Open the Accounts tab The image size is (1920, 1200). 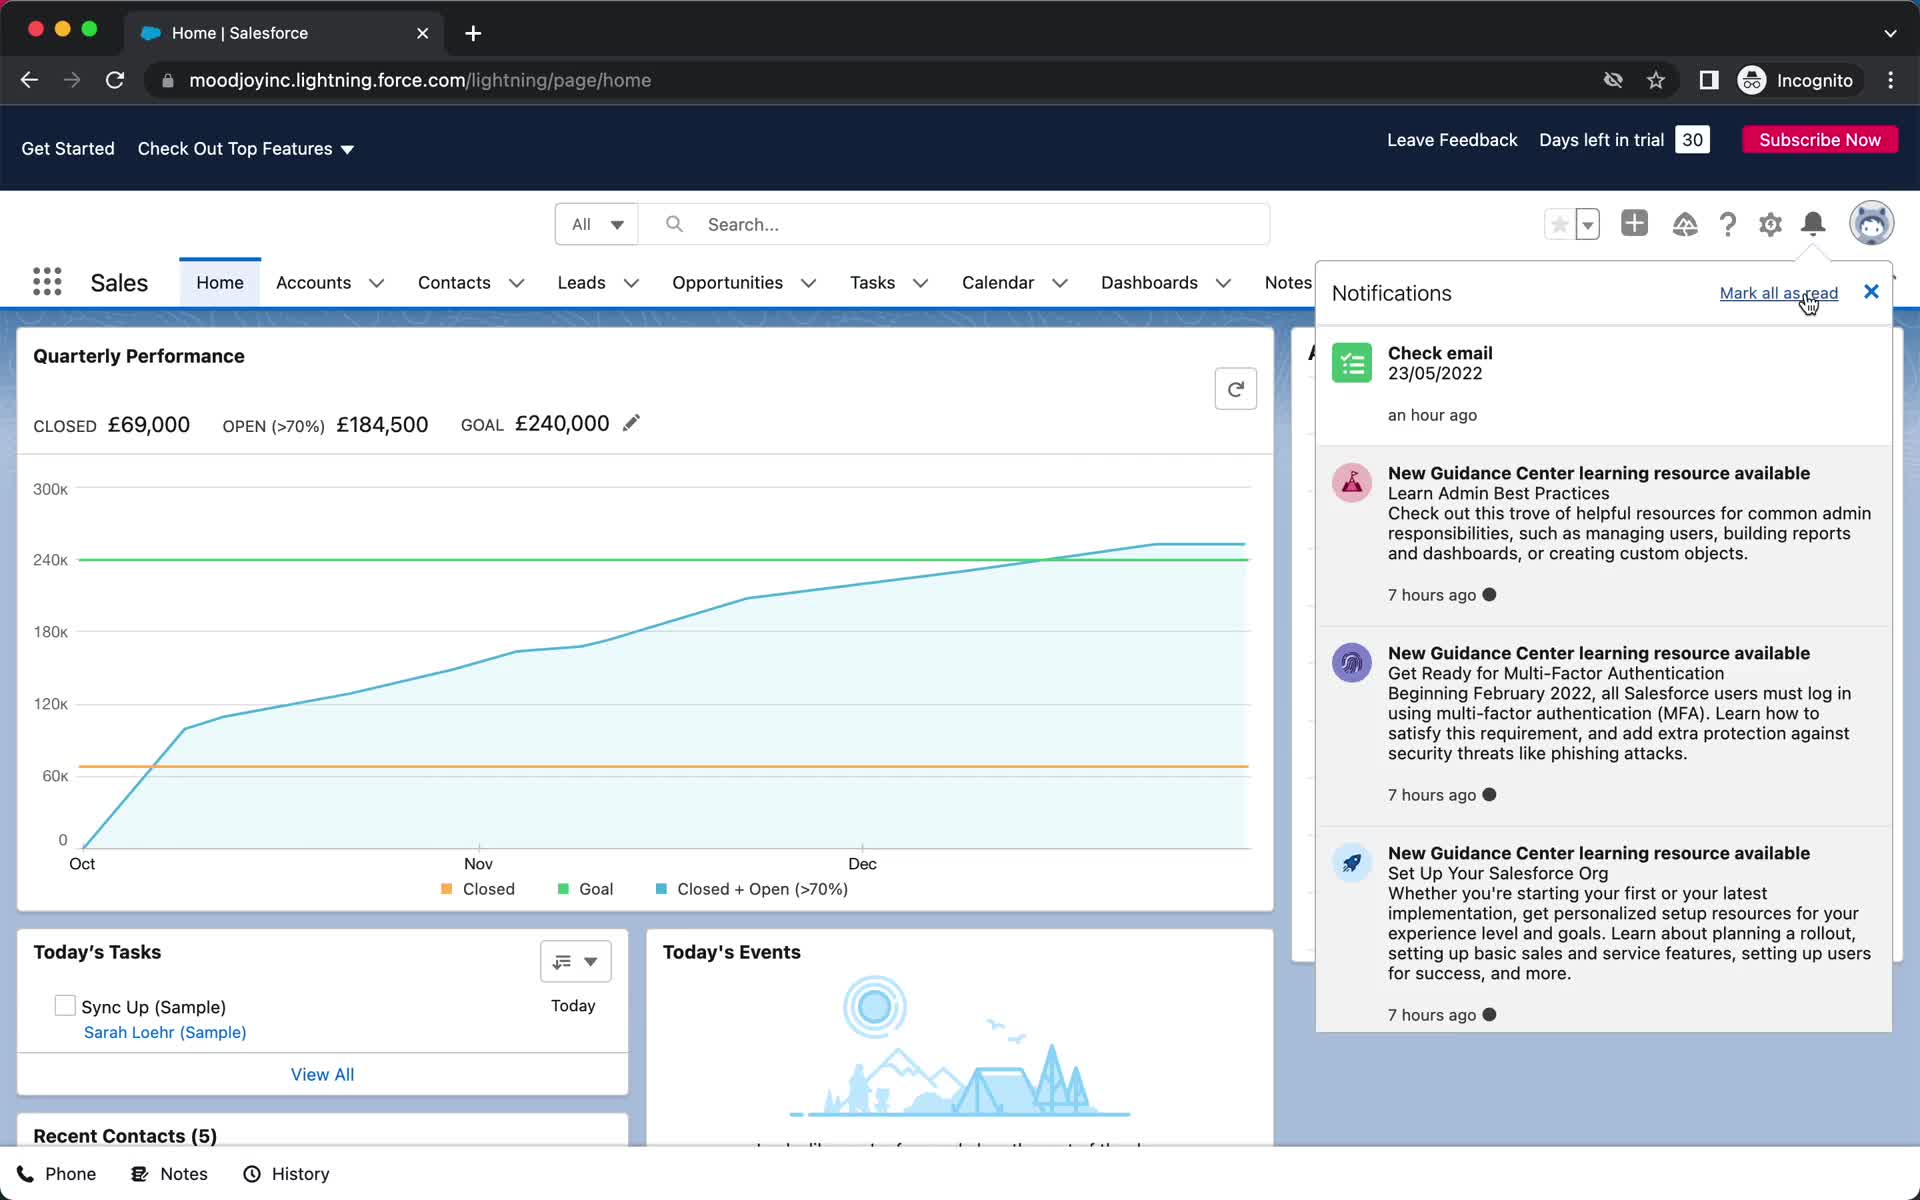313,283
